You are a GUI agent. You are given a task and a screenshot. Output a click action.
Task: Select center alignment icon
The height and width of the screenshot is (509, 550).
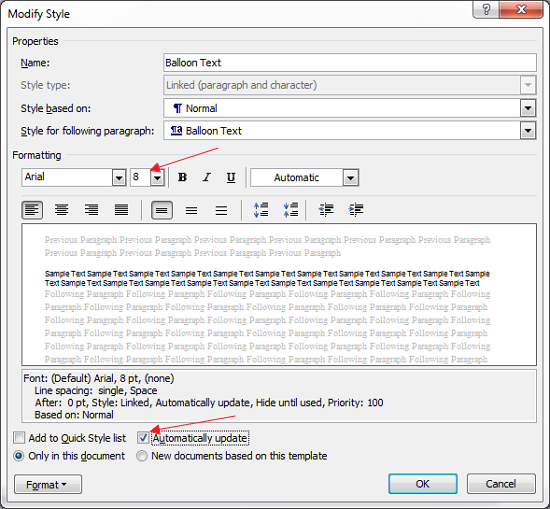(x=62, y=210)
